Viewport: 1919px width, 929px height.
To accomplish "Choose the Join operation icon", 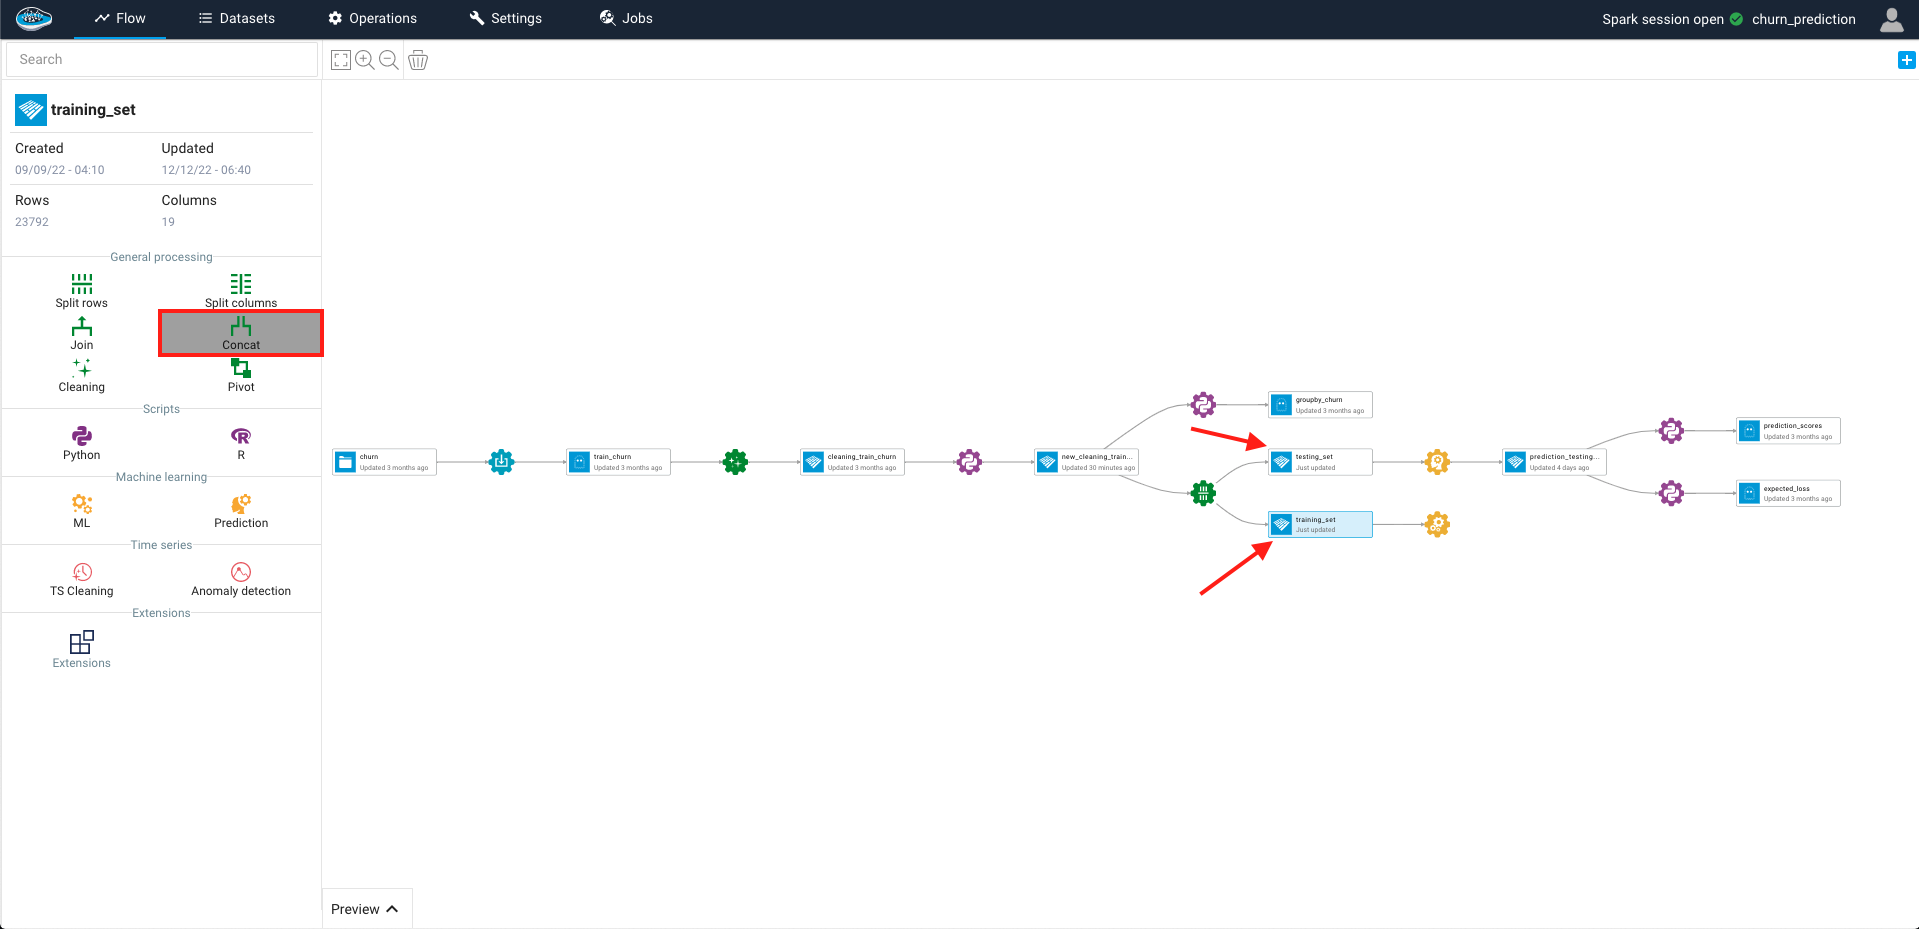I will [81, 333].
